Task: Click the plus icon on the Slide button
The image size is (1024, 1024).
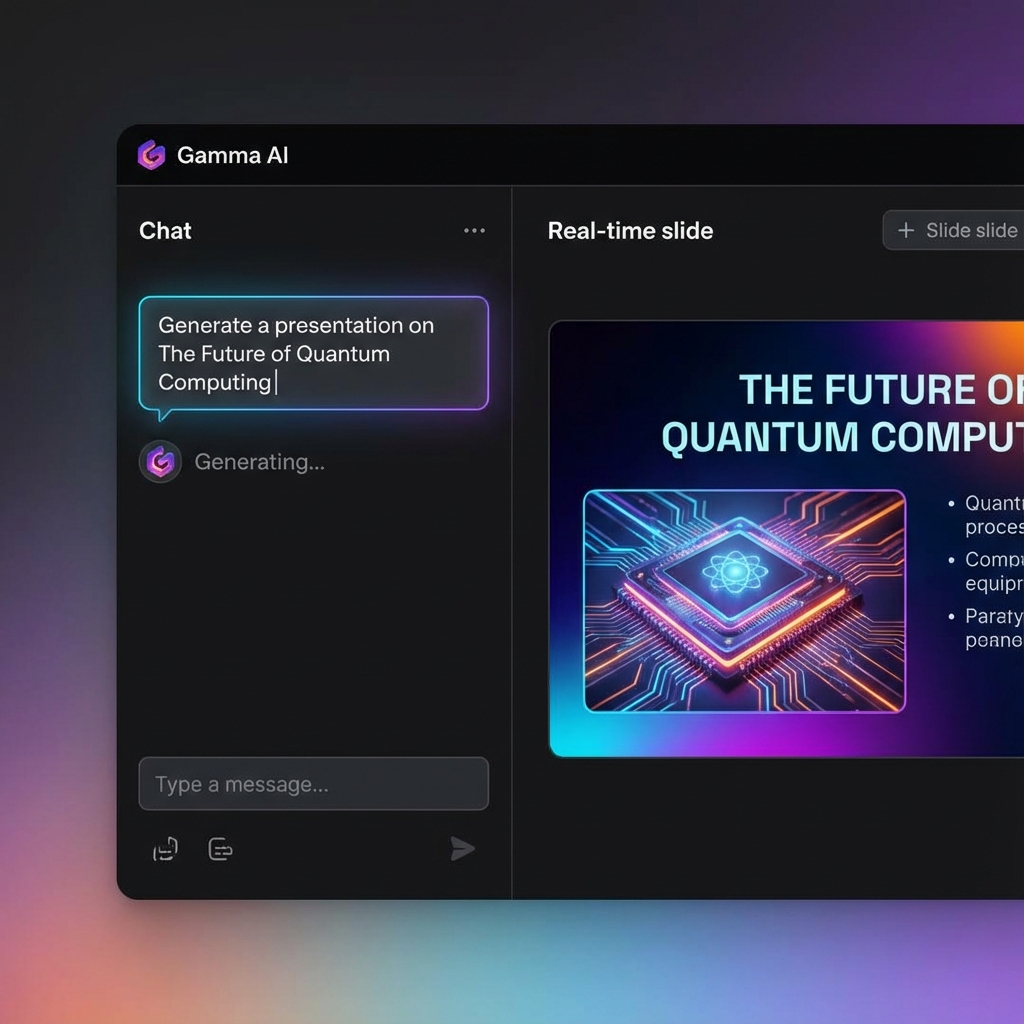Action: [906, 230]
